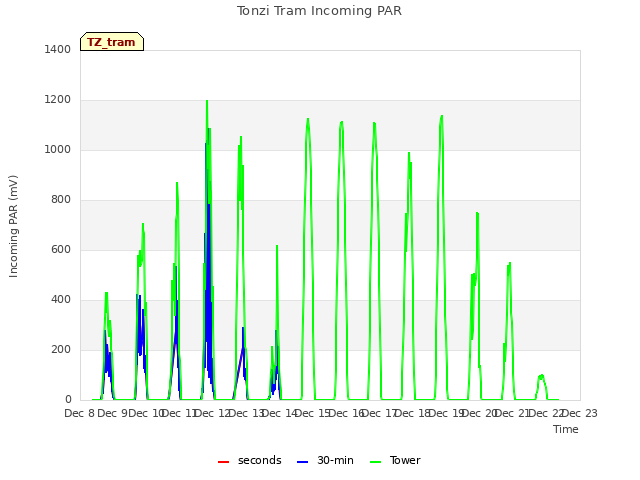The height and width of the screenshot is (480, 640).
Task: Click the green Tower legend swatch
Action: point(375,462)
